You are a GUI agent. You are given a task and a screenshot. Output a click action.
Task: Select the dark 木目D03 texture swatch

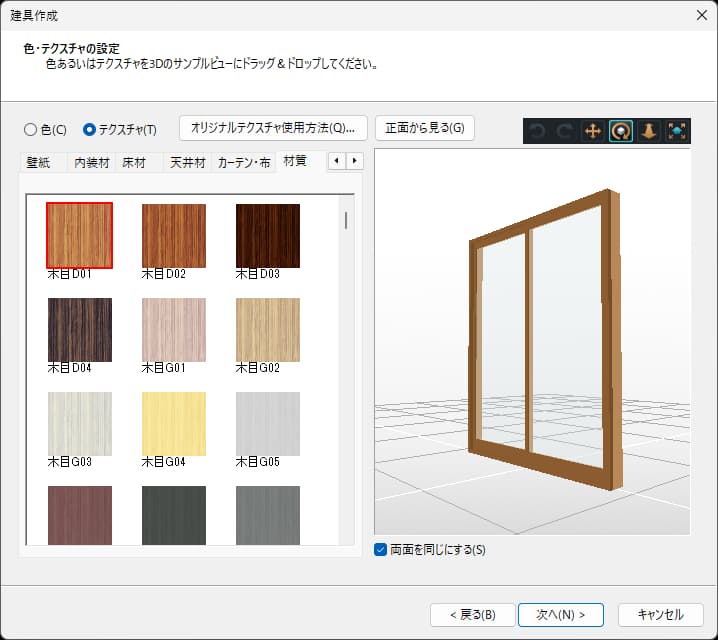(x=268, y=236)
